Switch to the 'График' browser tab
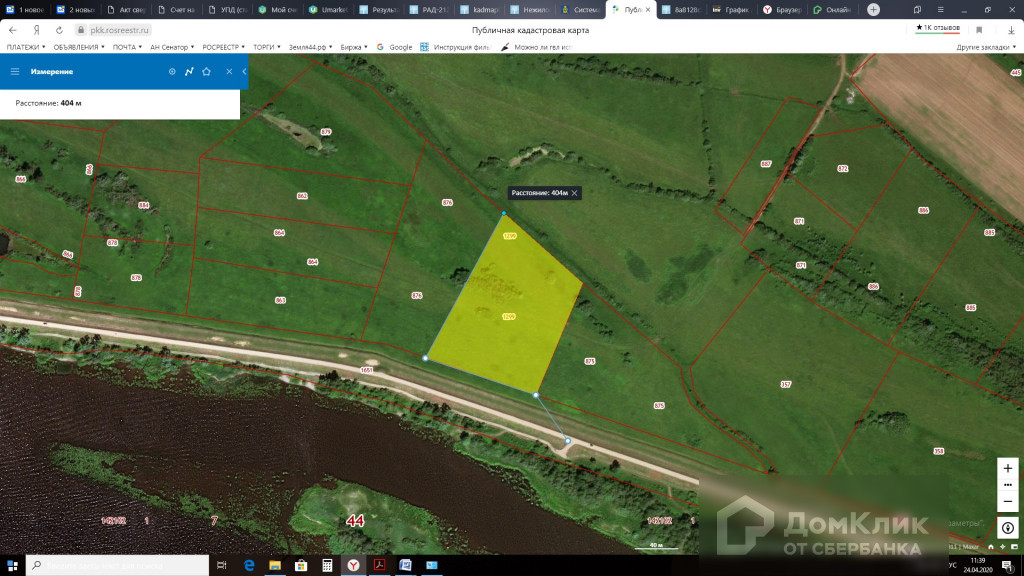Image resolution: width=1024 pixels, height=576 pixels. pyautogui.click(x=731, y=10)
